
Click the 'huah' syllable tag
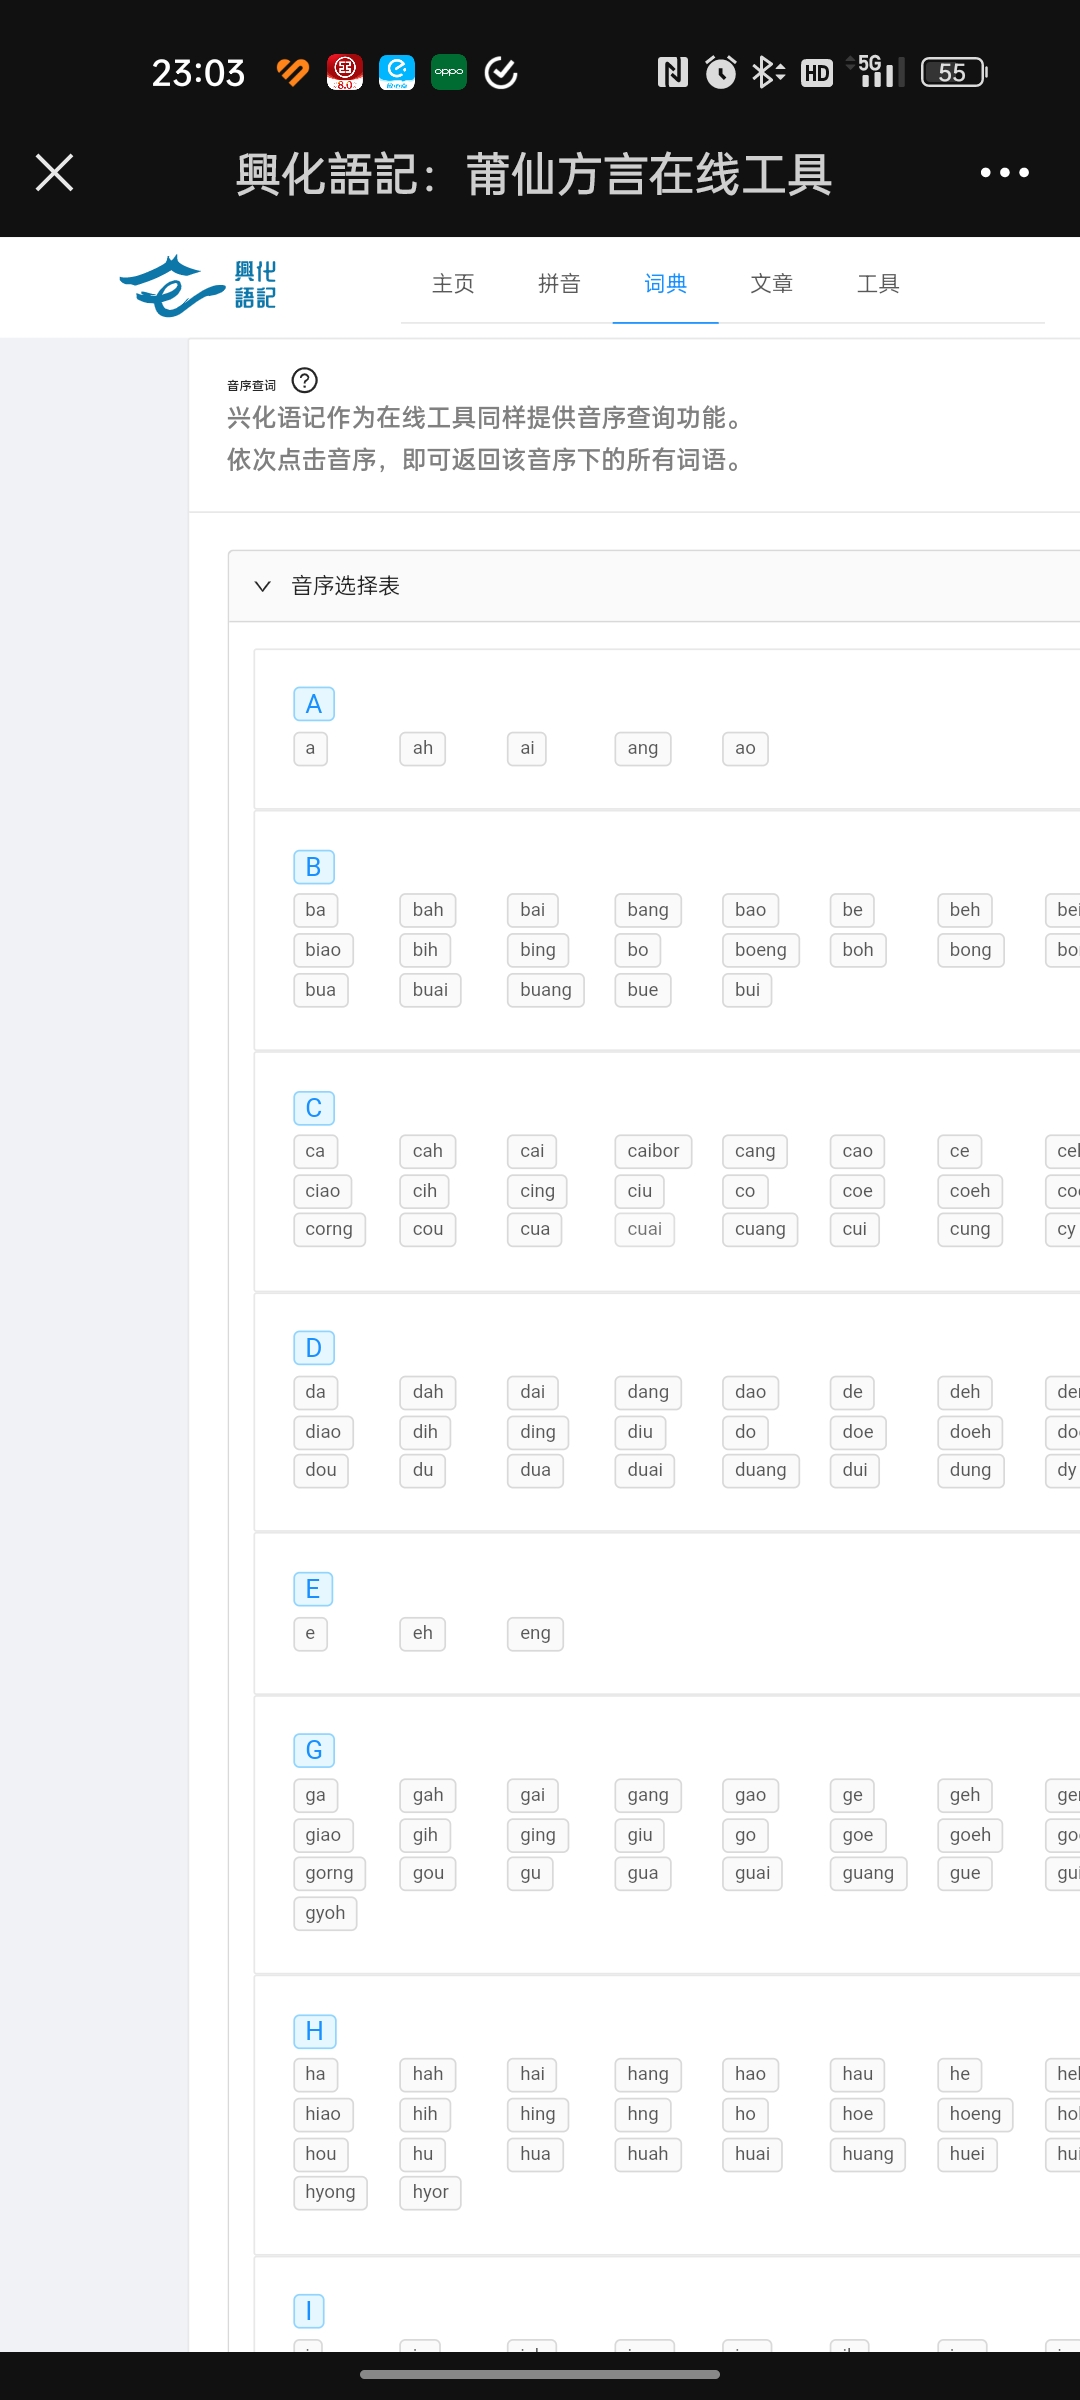click(648, 2154)
